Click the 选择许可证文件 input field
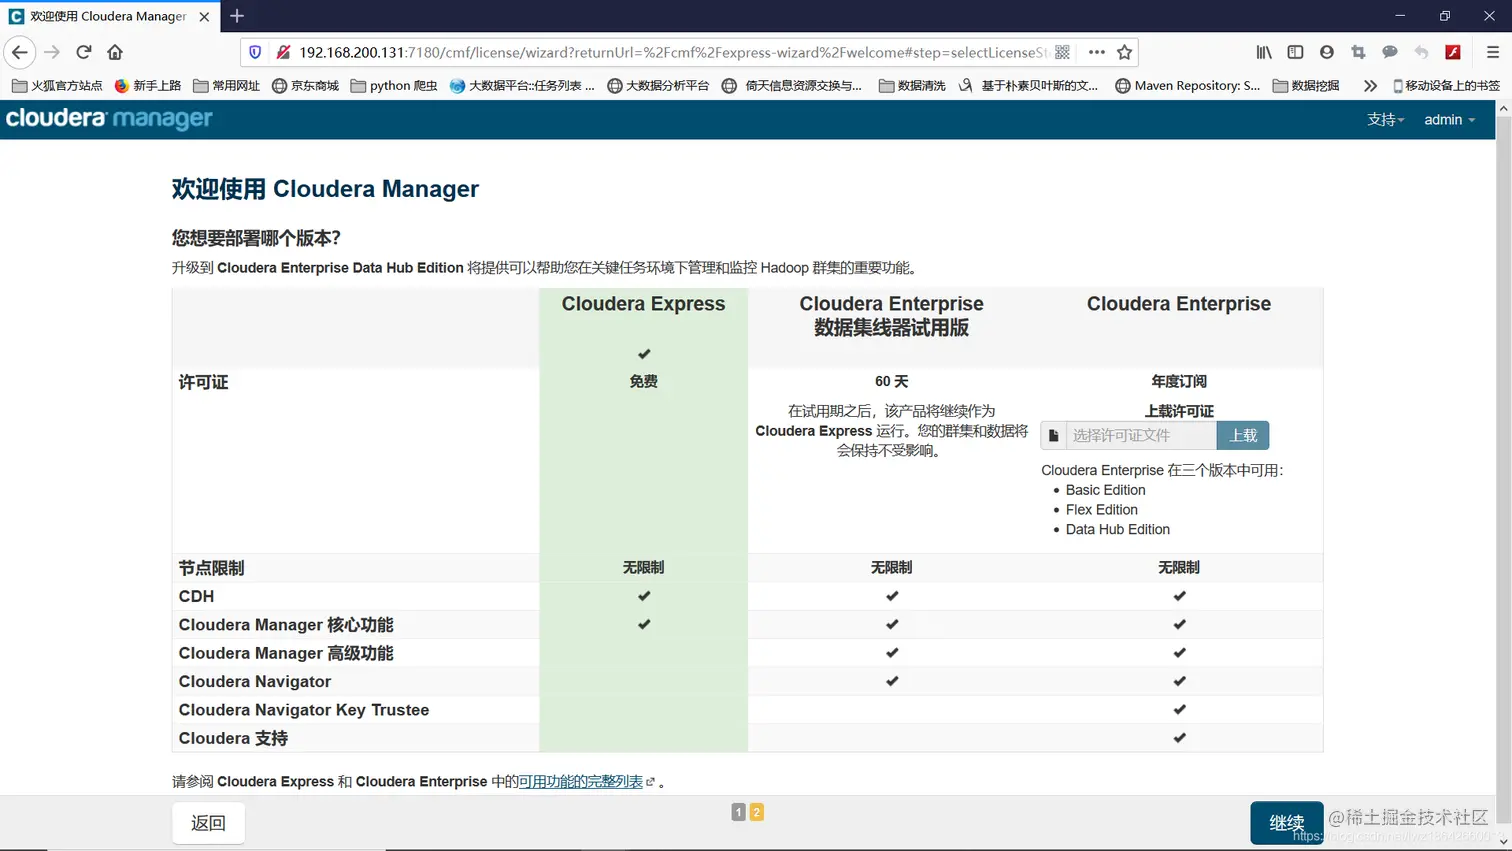 coord(1141,436)
